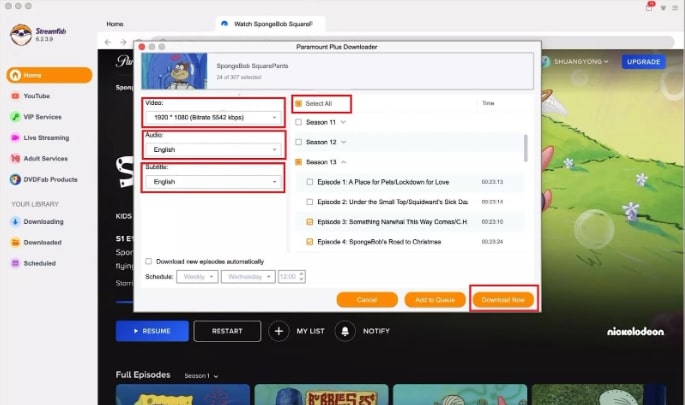The height and width of the screenshot is (405, 685).
Task: Go back with browser back arrow
Action: (108, 42)
